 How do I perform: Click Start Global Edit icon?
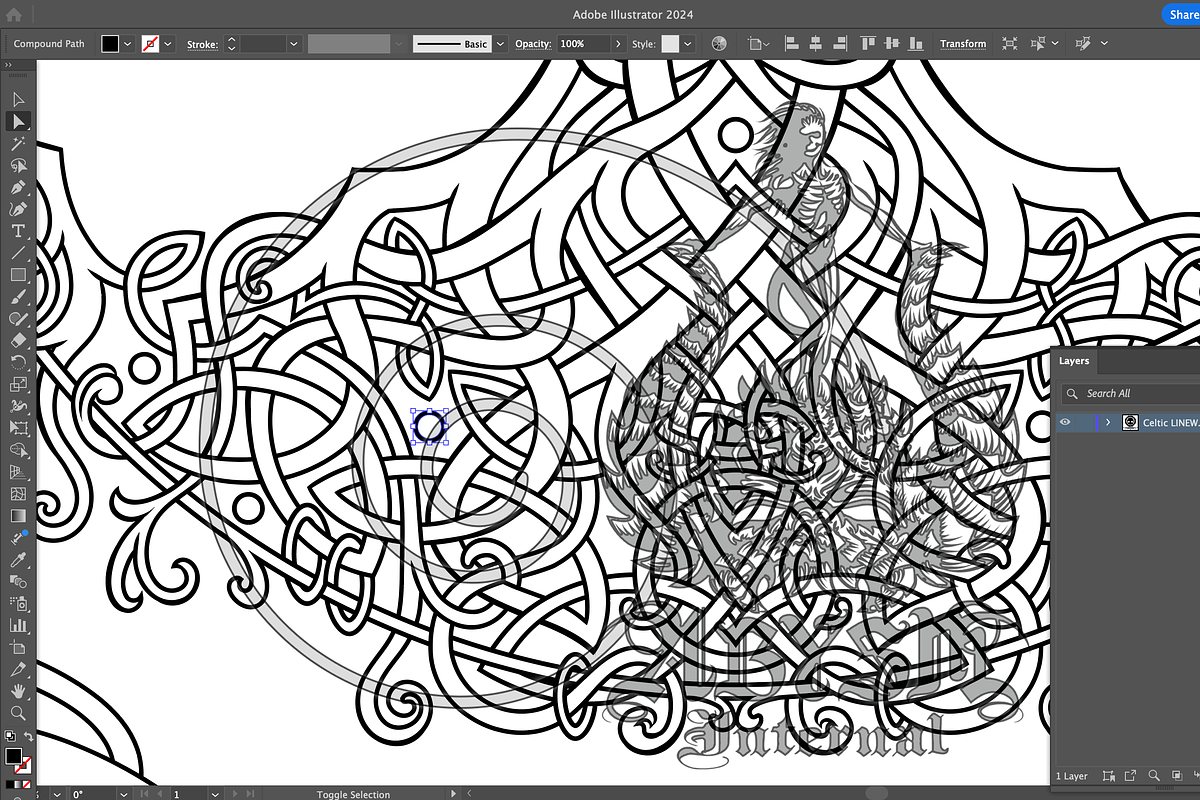tap(1083, 44)
